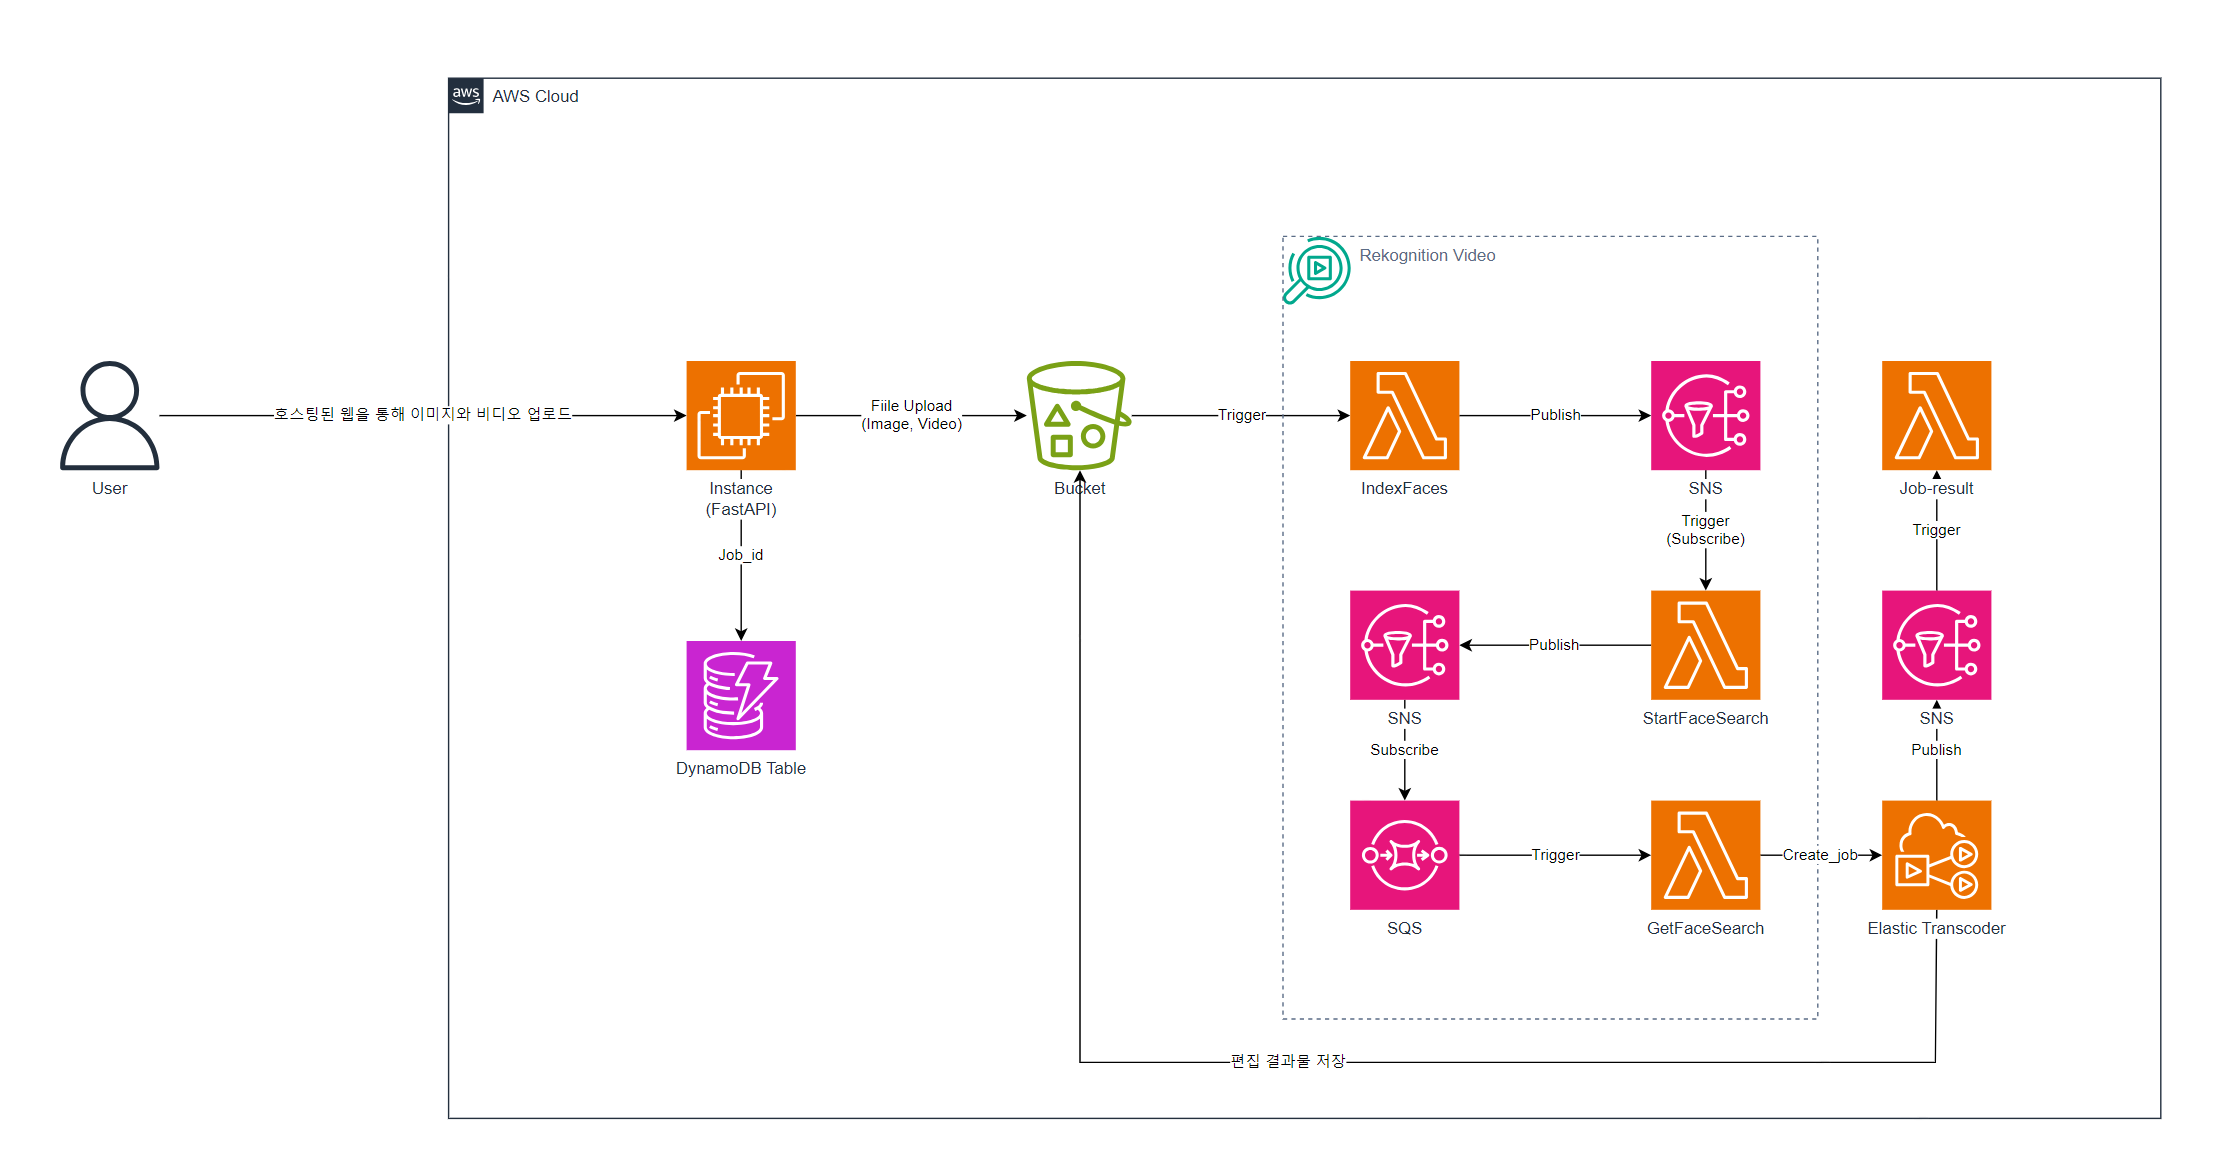
Task: Select the Trigger (Subscribe) connector label
Action: pyautogui.click(x=1705, y=530)
